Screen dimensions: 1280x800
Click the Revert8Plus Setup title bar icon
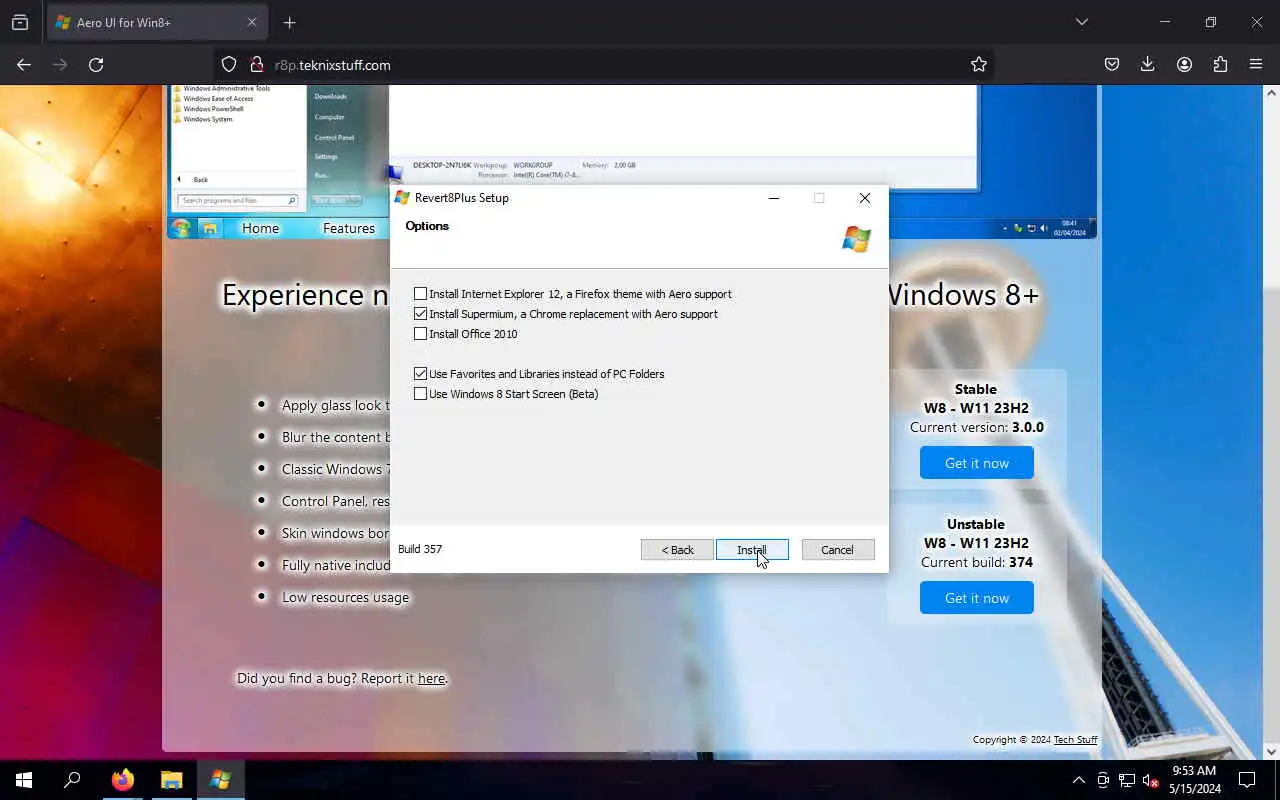(x=402, y=198)
